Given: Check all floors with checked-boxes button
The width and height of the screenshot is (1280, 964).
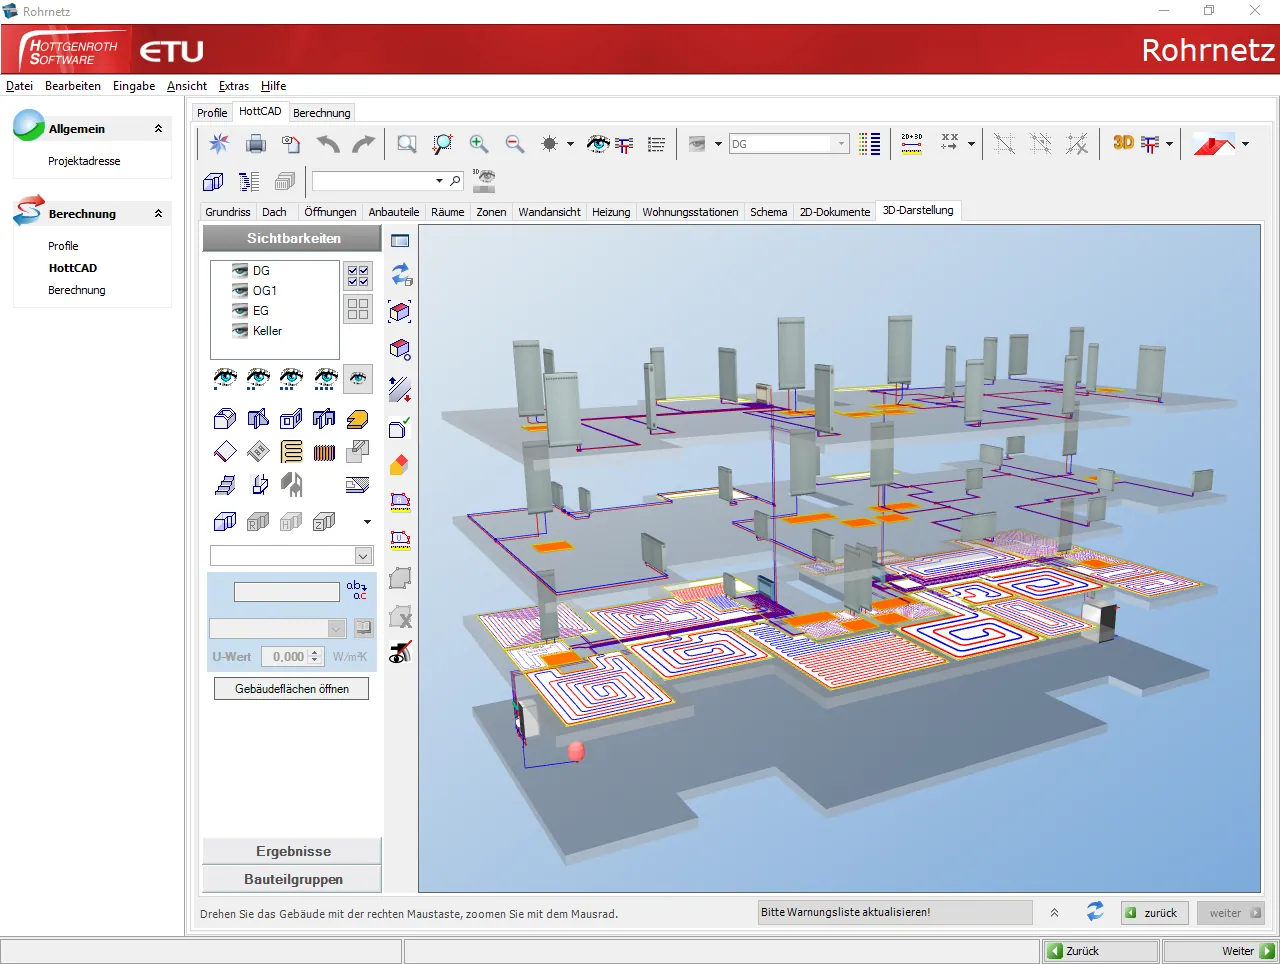Looking at the screenshot, I should (x=358, y=275).
